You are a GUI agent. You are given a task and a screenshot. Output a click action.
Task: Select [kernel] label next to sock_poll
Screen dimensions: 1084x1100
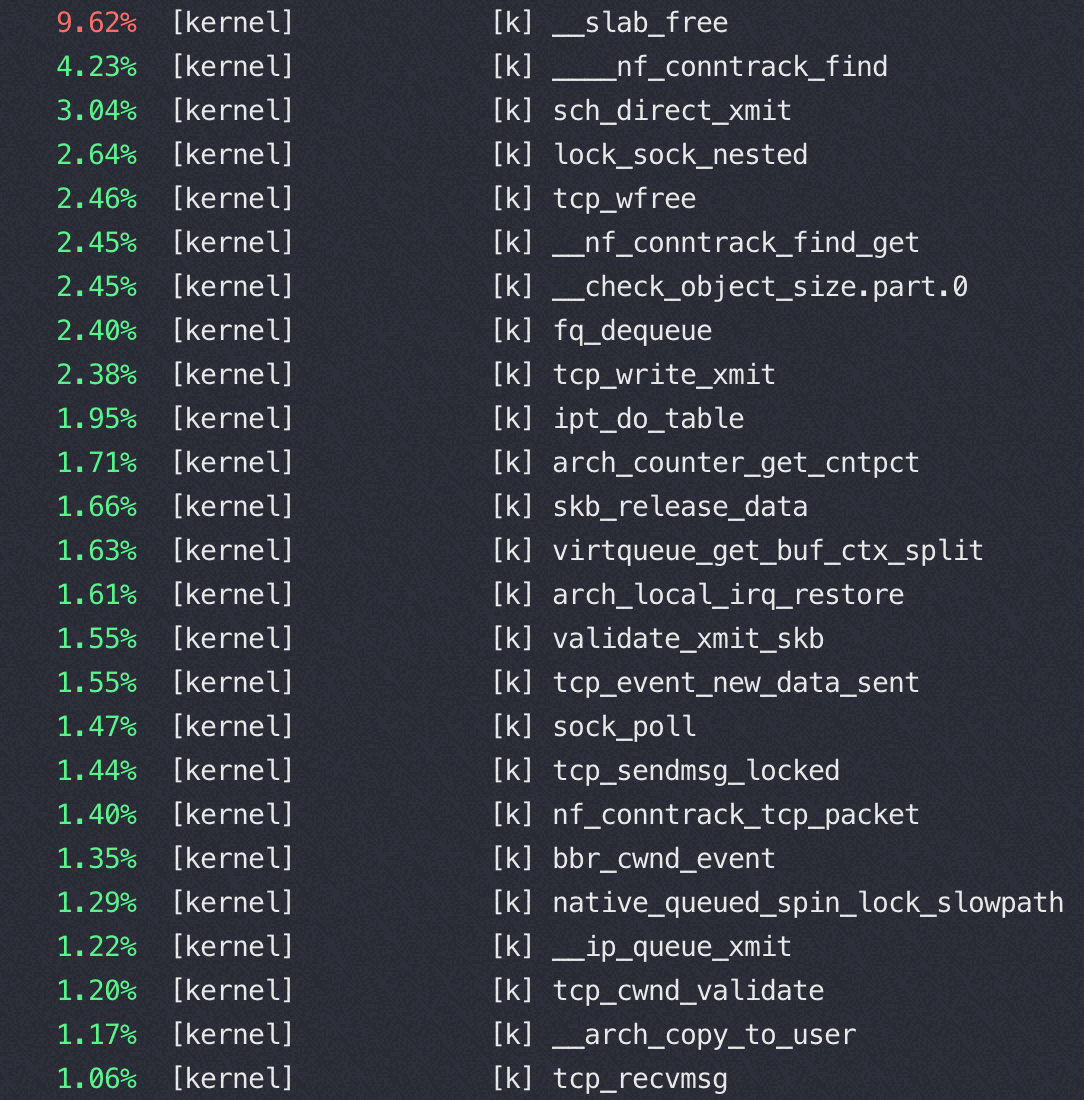coord(232,727)
